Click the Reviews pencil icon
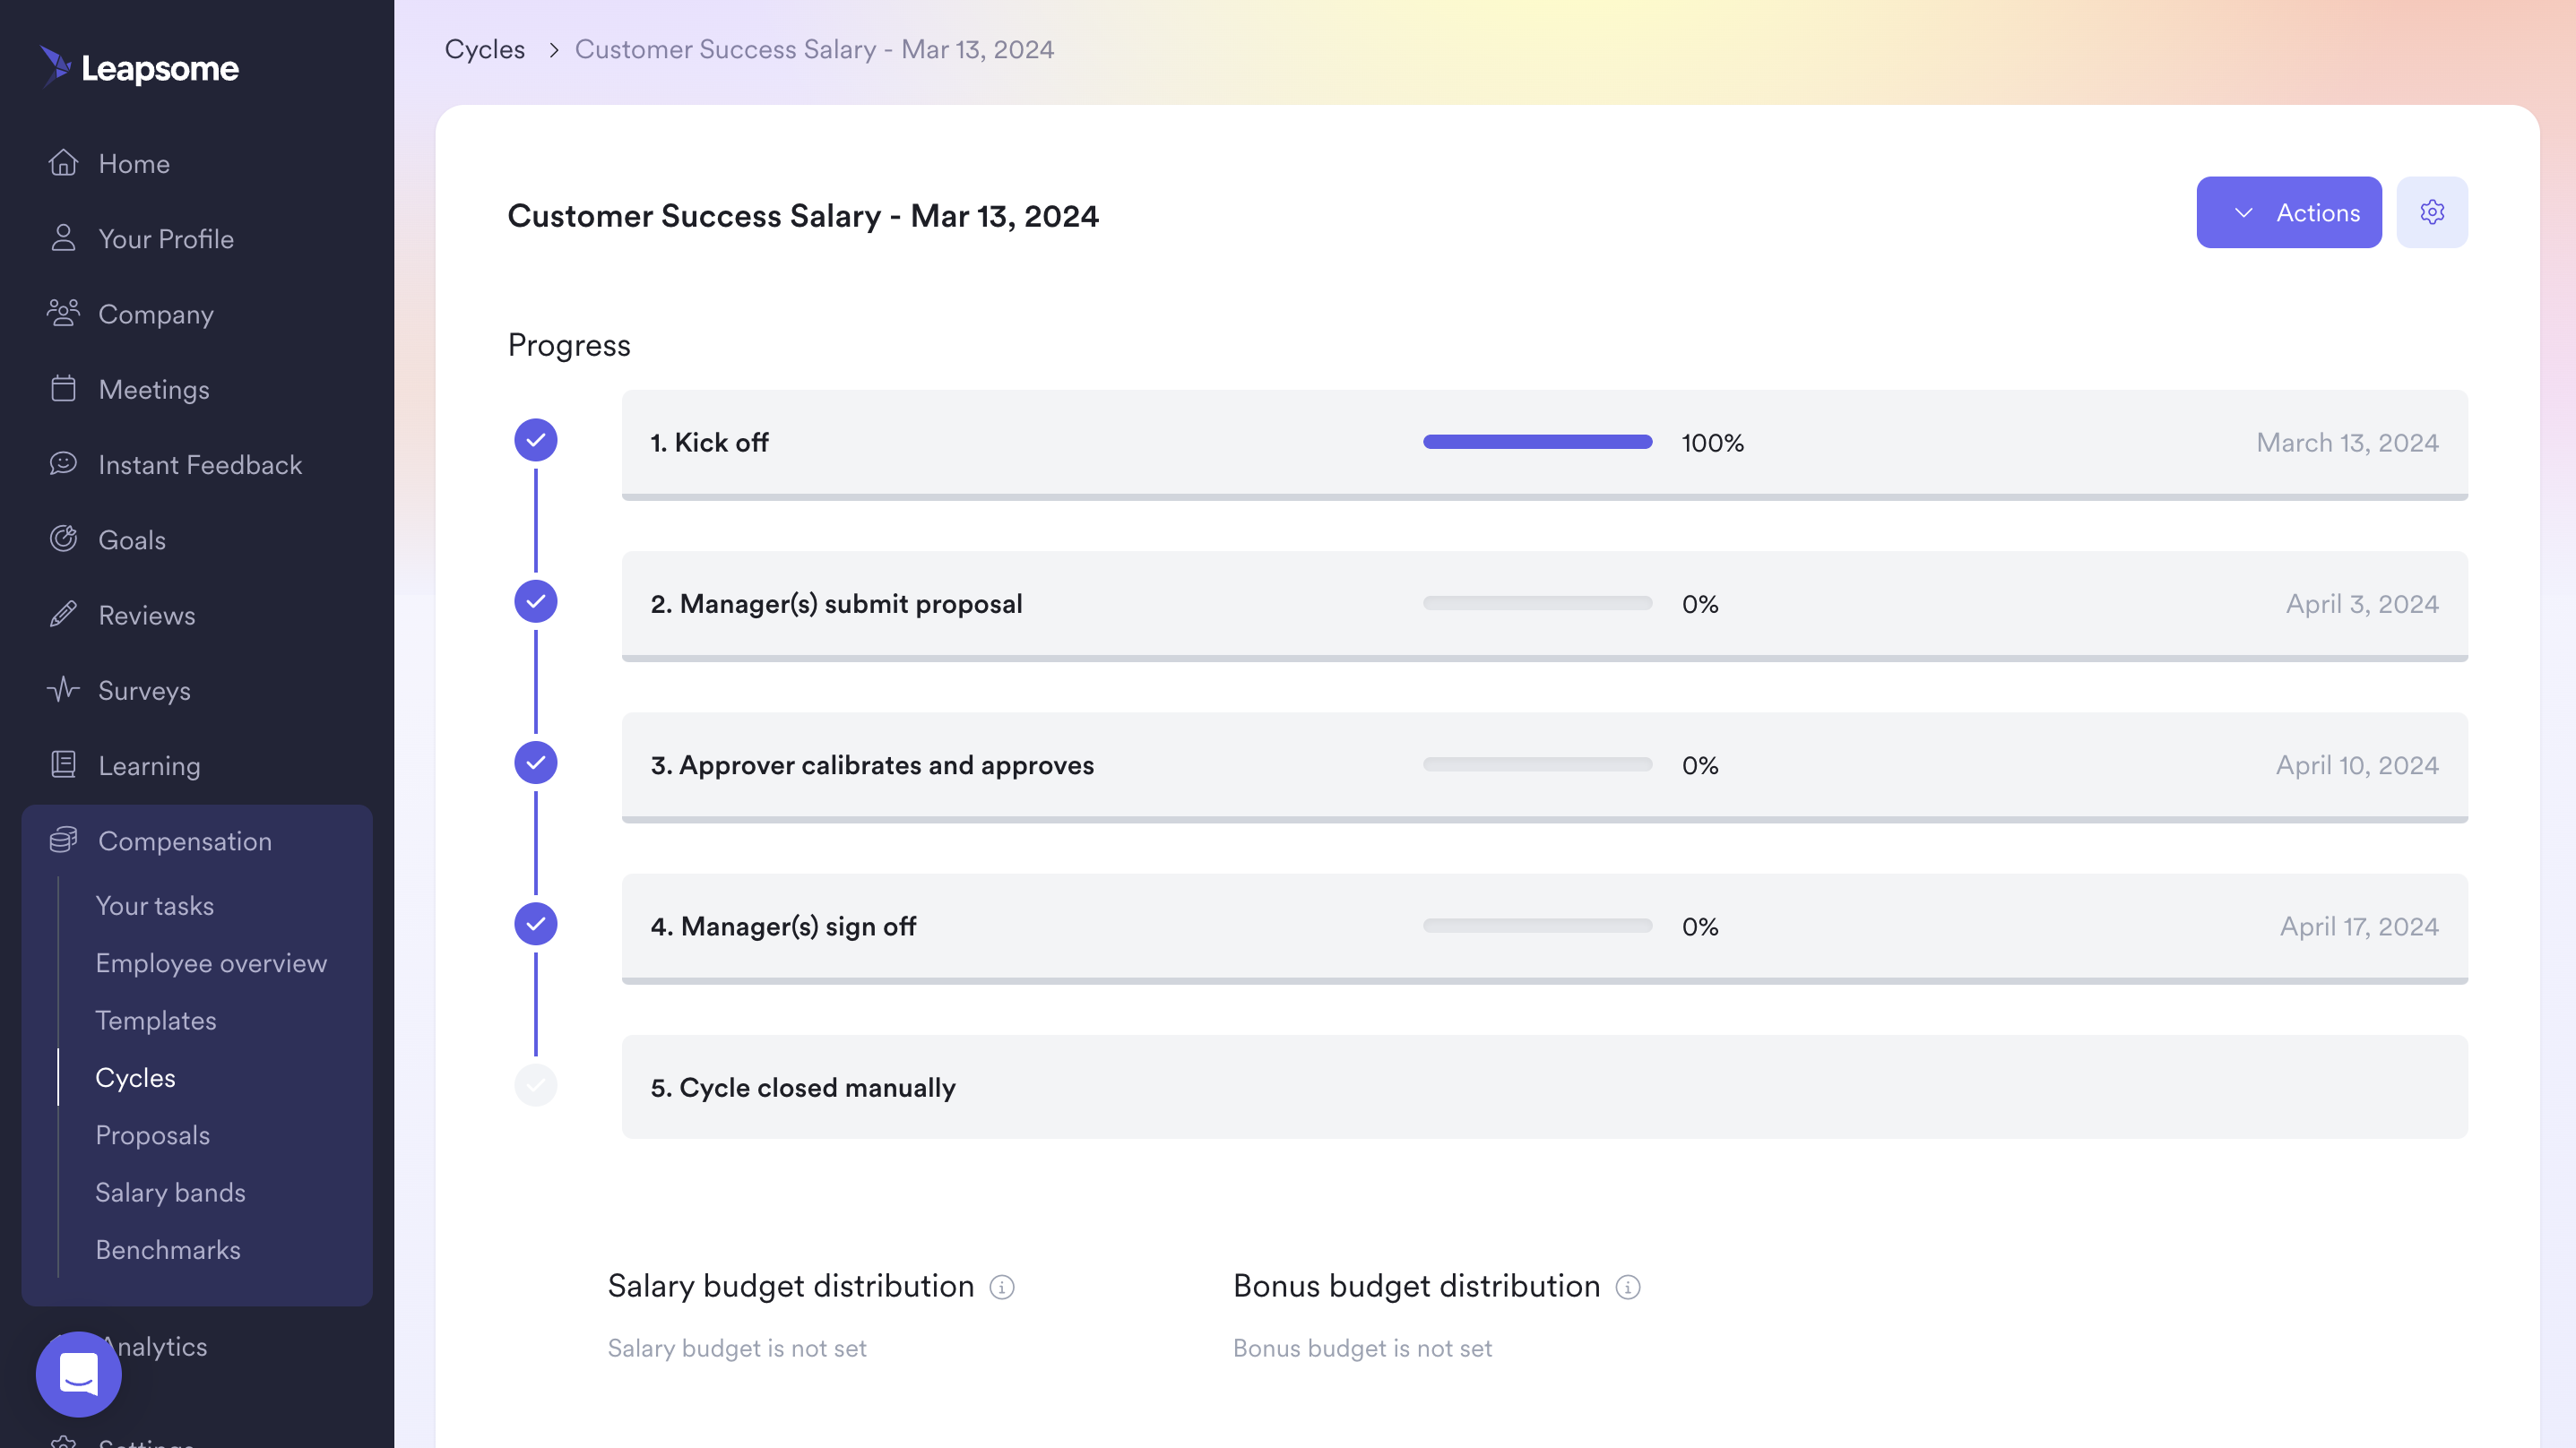Viewport: 2576px width, 1448px height. pos(63,614)
